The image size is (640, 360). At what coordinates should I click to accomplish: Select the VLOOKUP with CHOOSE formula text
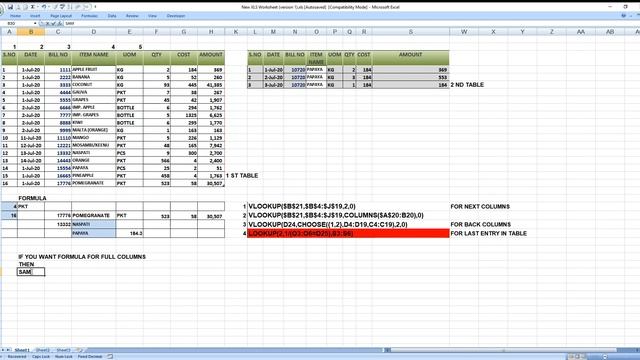[328, 224]
